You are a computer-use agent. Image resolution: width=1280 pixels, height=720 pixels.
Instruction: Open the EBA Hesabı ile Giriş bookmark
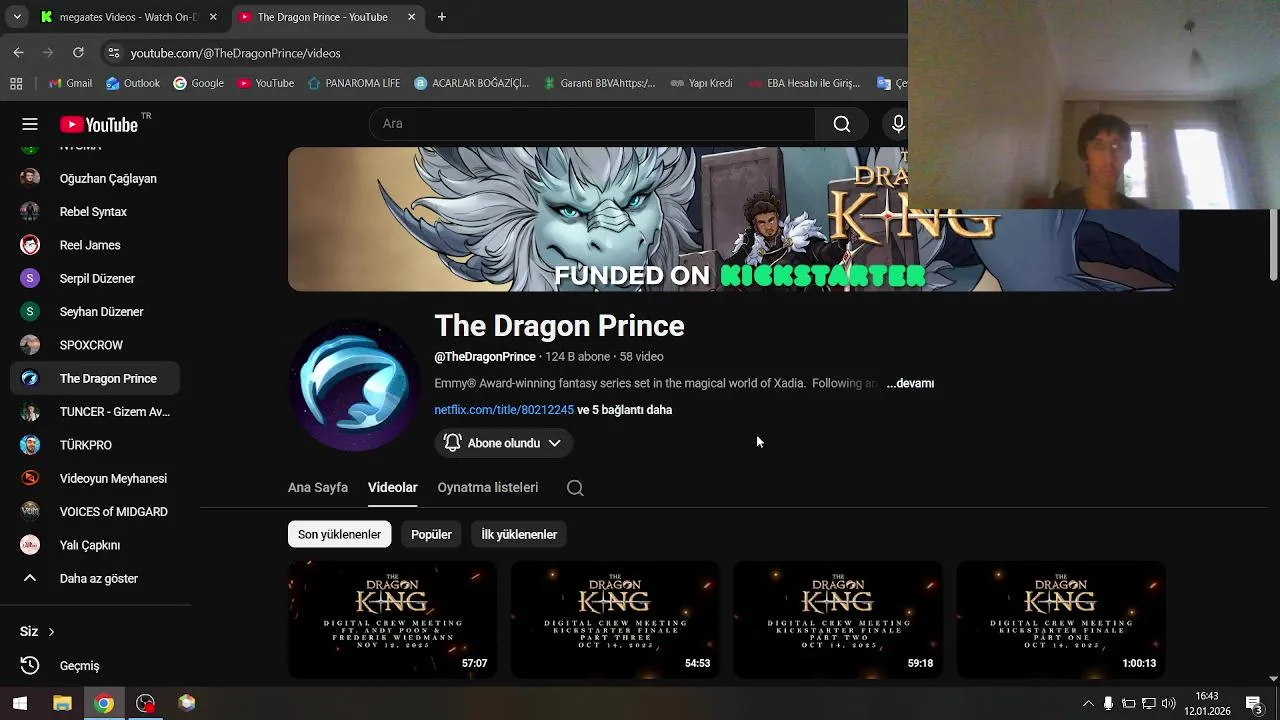804,83
